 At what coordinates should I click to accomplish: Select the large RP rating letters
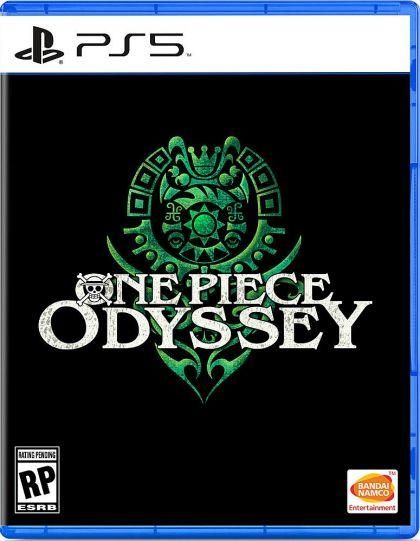click(37, 482)
